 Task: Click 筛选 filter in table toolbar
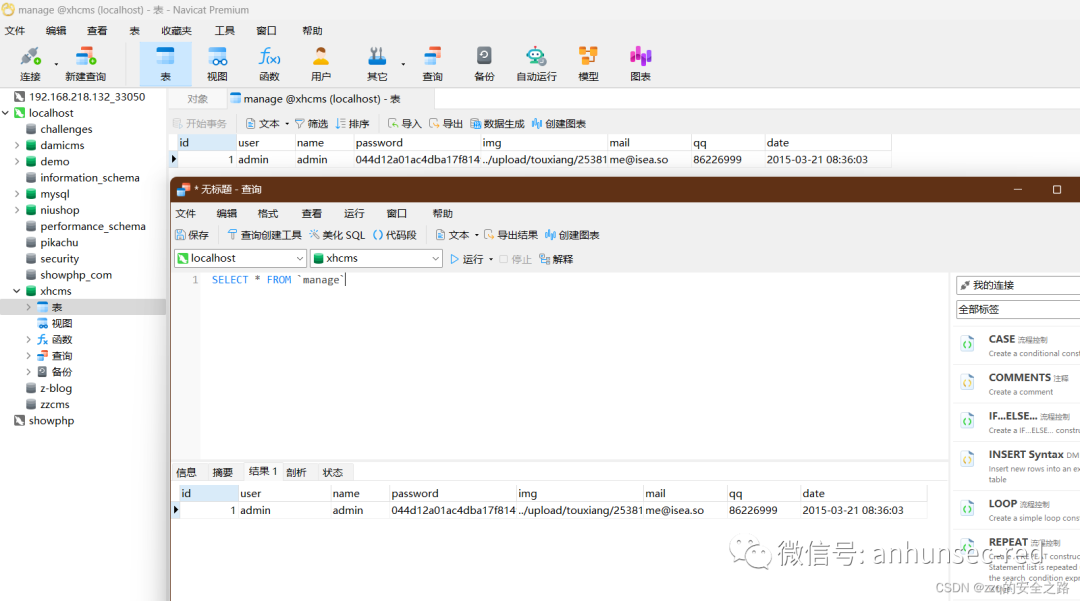311,124
